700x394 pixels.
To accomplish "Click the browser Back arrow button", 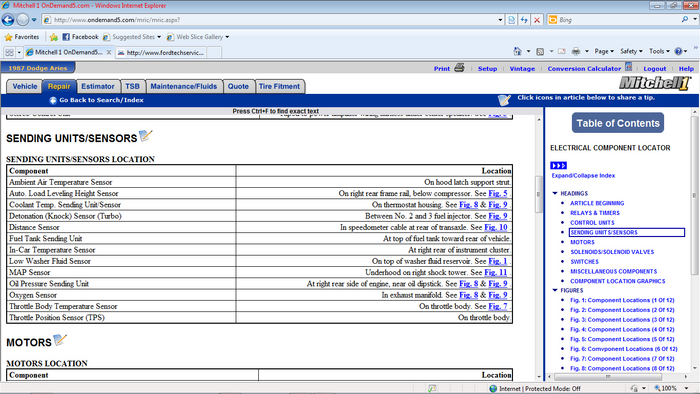I will tap(8, 20).
